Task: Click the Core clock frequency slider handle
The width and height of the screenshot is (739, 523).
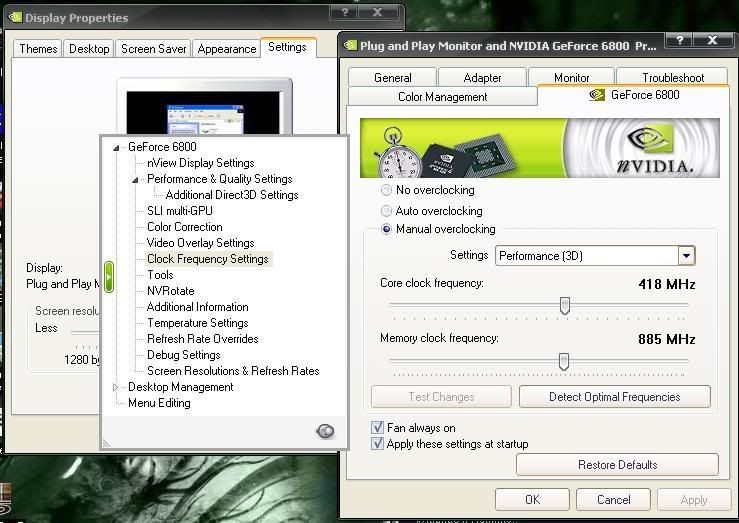Action: (x=565, y=305)
